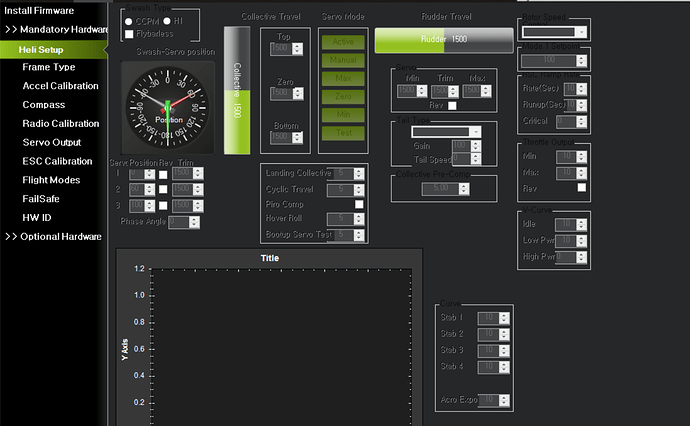Open the Servo Output page

51,143
